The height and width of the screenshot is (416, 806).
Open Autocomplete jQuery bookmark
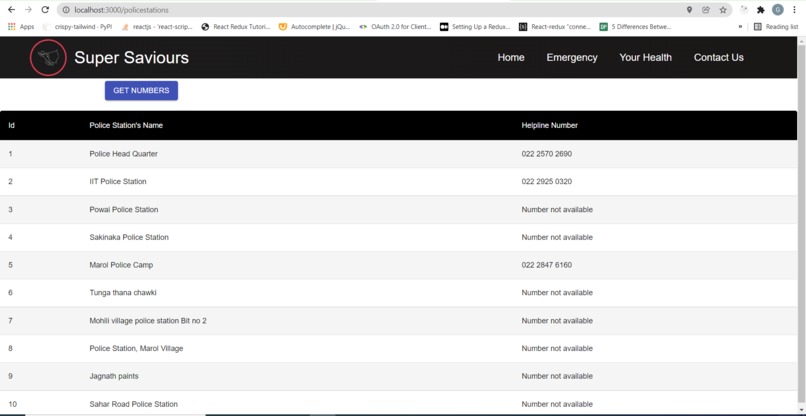click(315, 27)
